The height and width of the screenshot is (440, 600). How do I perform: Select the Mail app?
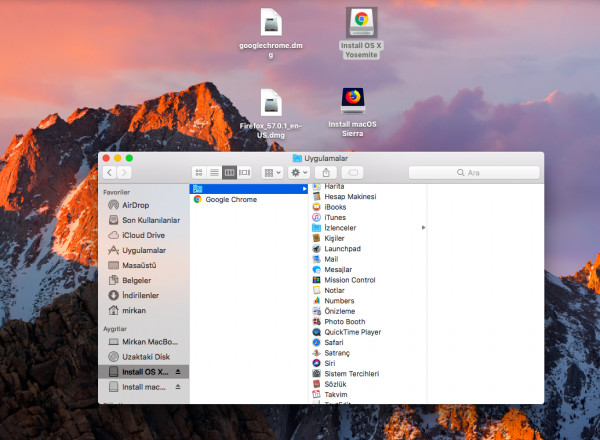[369, 259]
